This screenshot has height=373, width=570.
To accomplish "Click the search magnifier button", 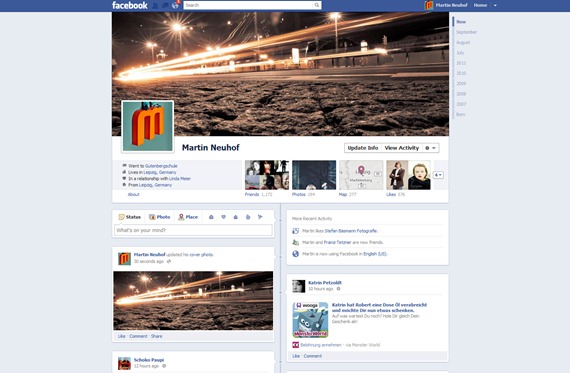I will (x=317, y=5).
